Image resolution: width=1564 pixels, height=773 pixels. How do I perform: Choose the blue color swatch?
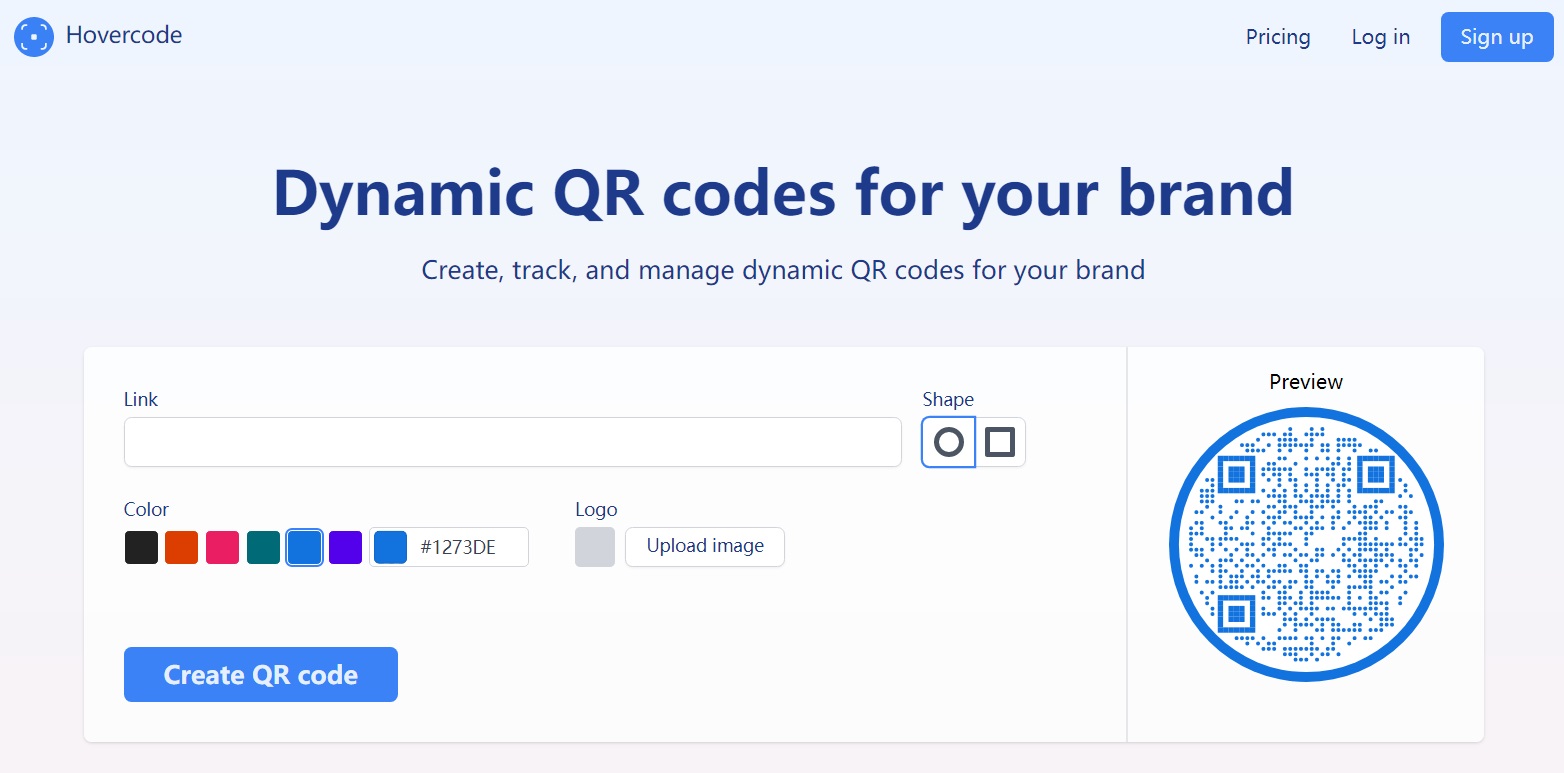click(305, 548)
